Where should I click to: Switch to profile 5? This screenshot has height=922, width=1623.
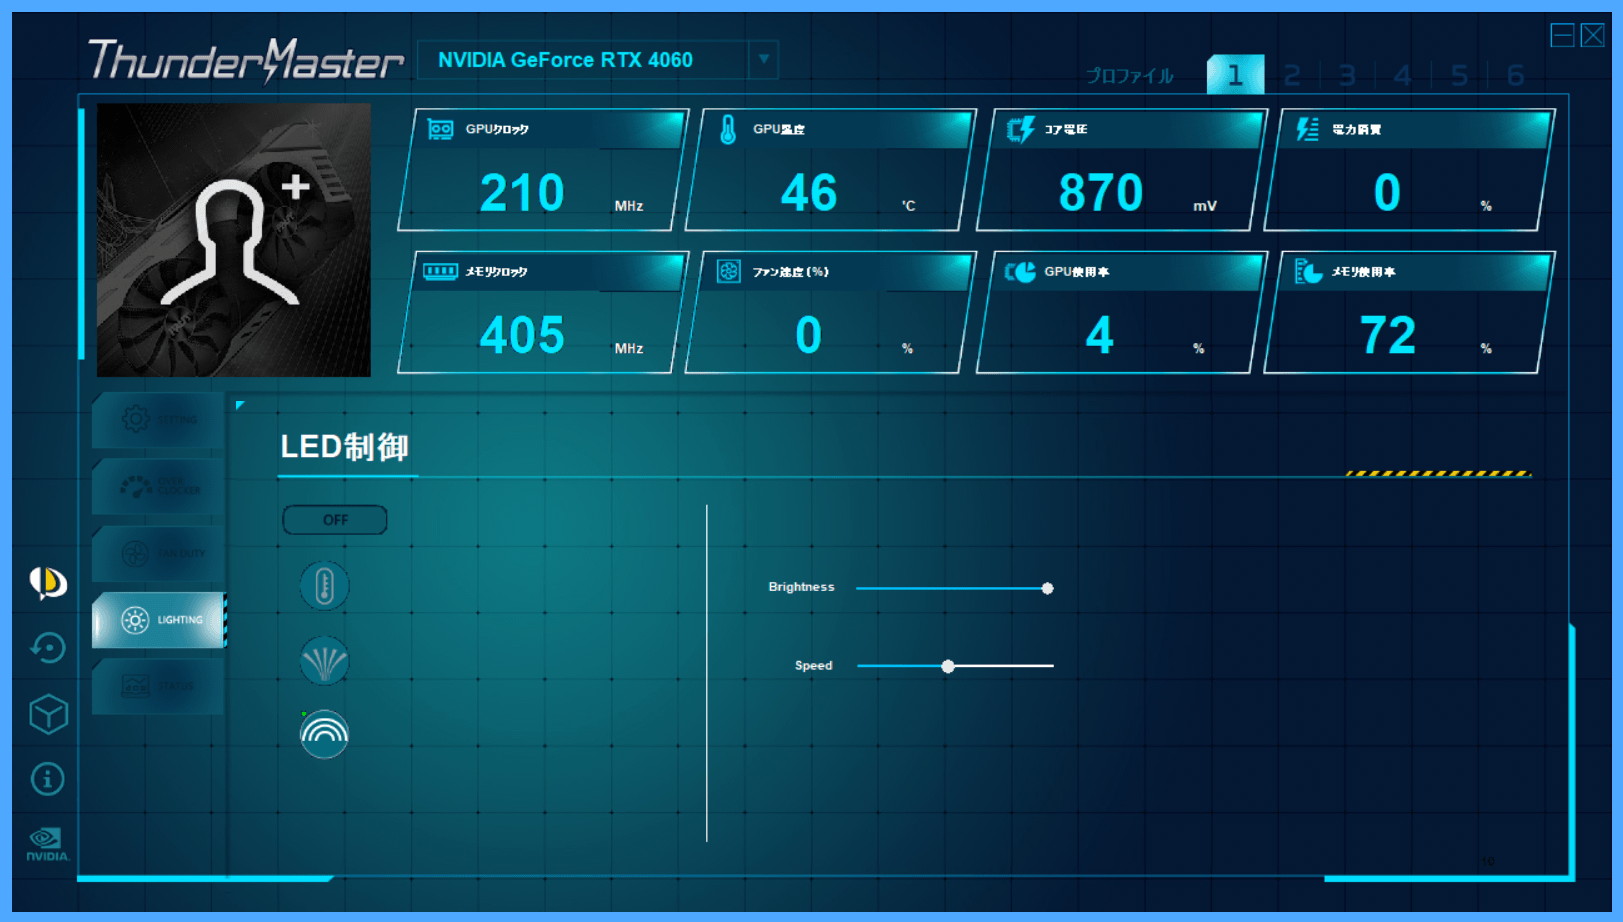tap(1459, 76)
